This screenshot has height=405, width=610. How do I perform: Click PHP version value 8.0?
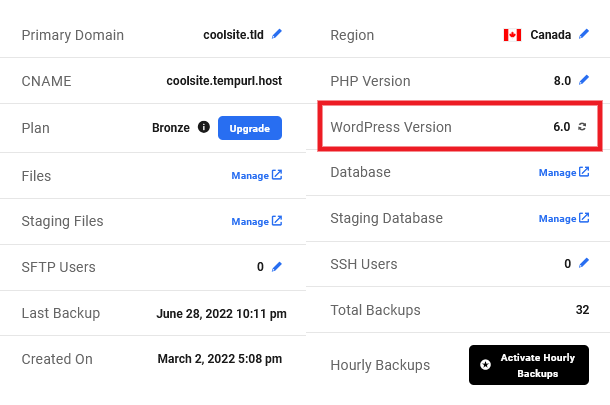pos(562,81)
